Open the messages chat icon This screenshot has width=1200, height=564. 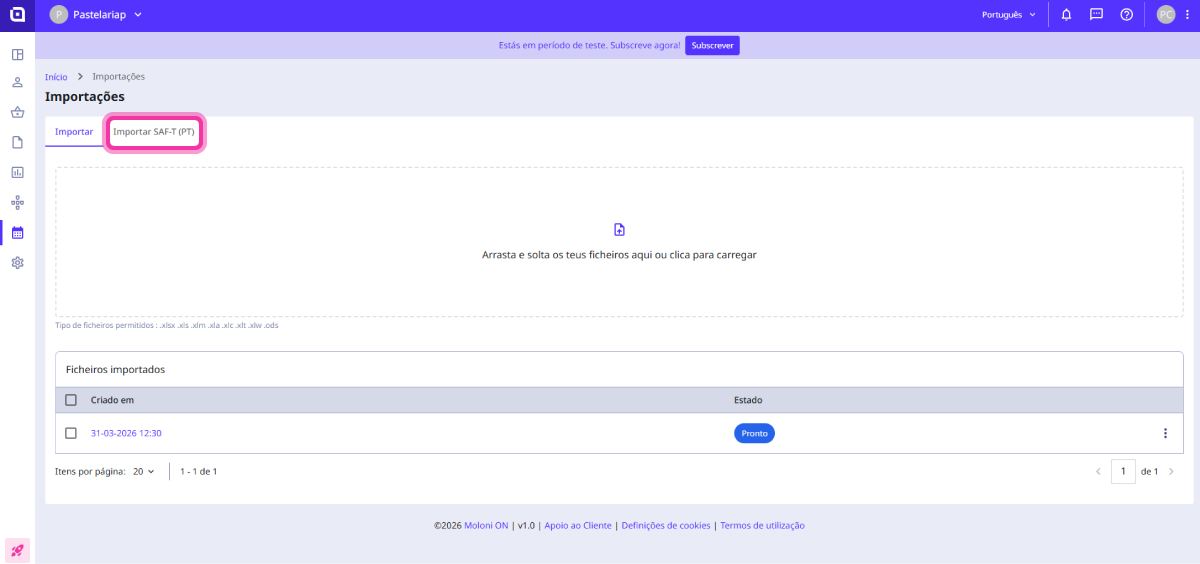(1096, 15)
